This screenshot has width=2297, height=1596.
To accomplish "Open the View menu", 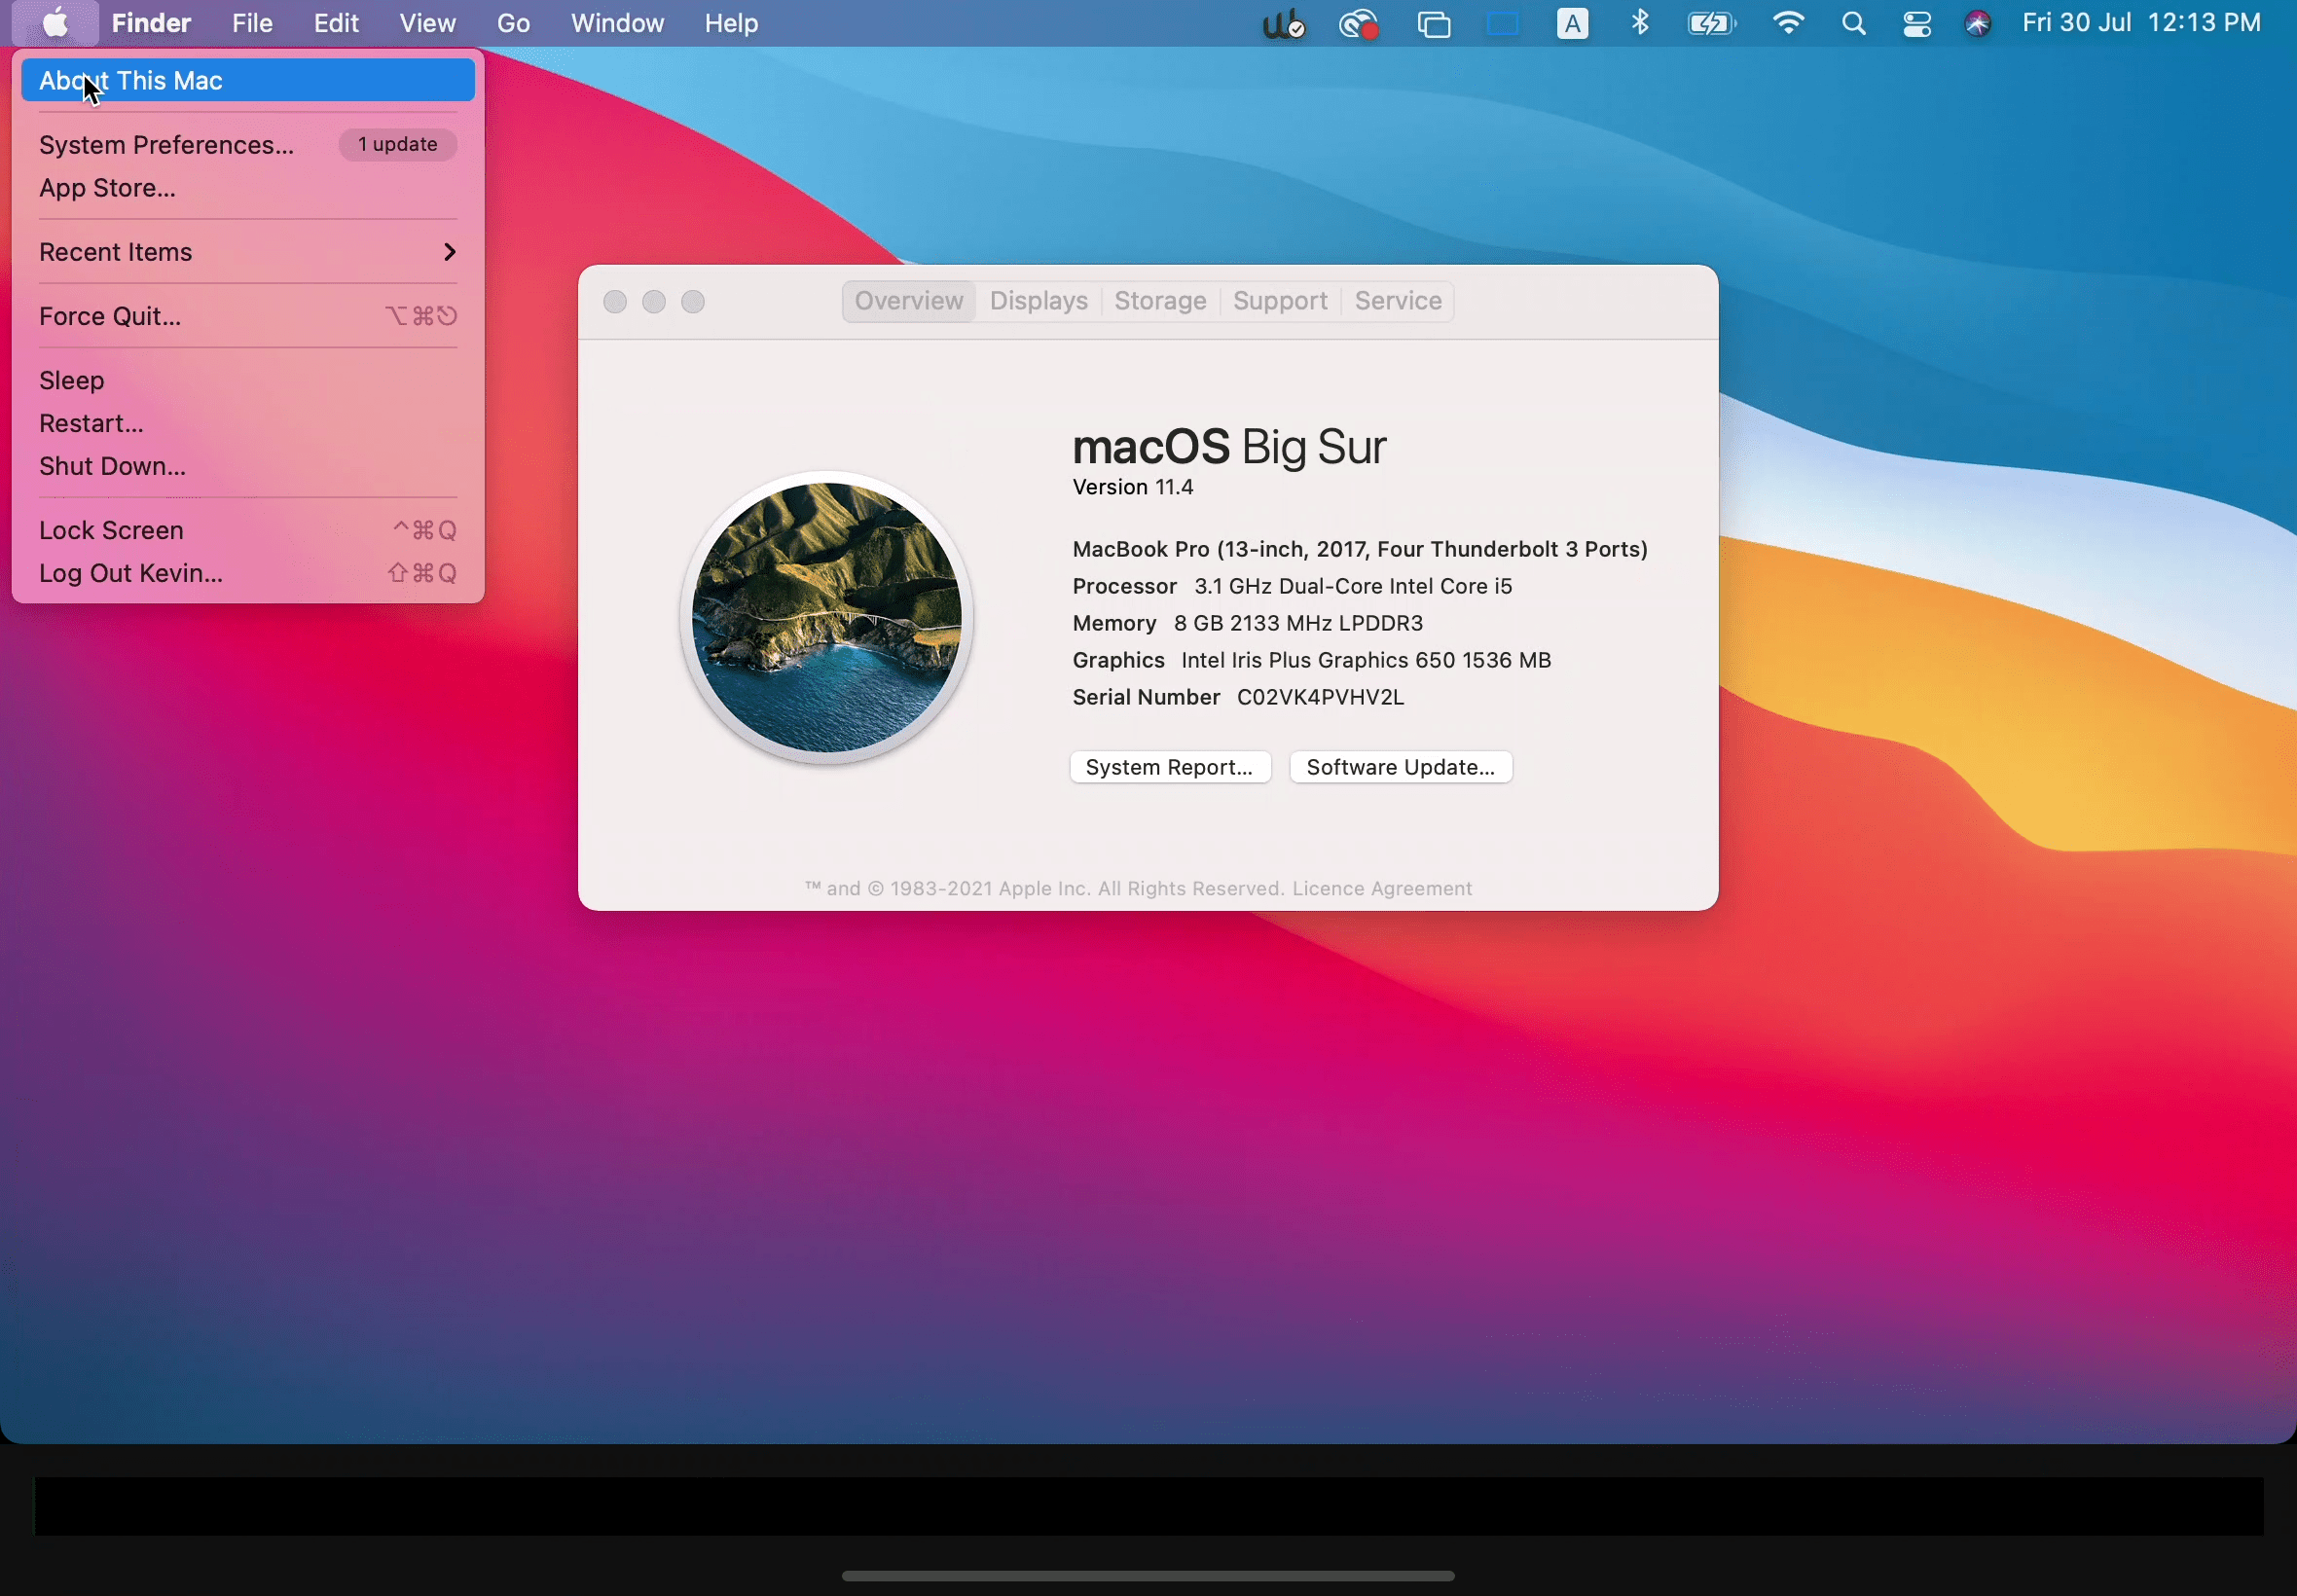I will tap(427, 23).
